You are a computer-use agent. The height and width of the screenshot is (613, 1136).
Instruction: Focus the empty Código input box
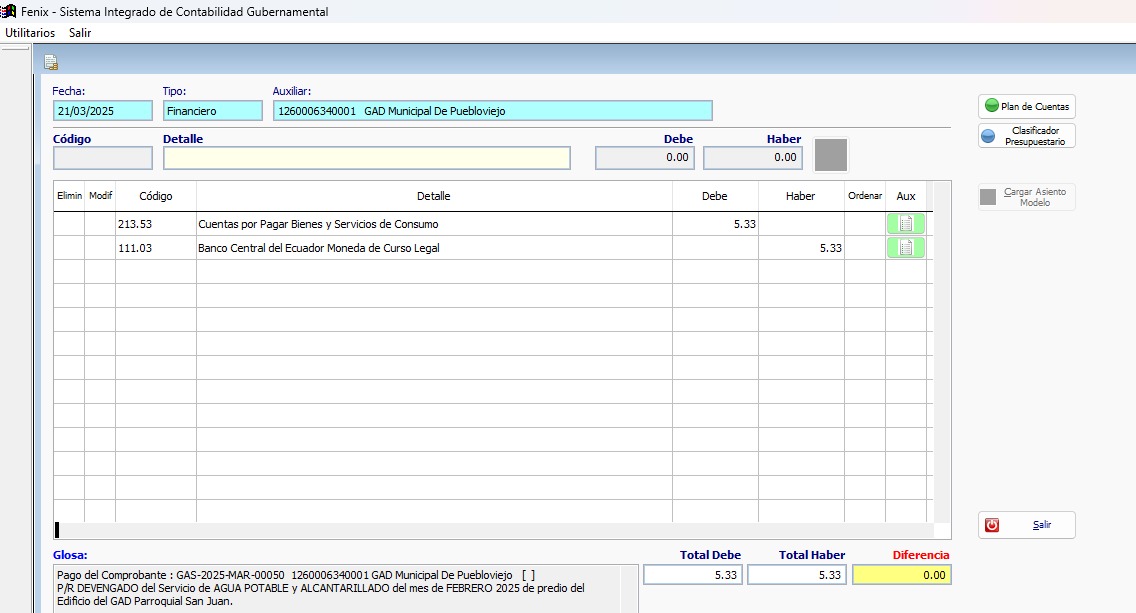[x=102, y=158]
